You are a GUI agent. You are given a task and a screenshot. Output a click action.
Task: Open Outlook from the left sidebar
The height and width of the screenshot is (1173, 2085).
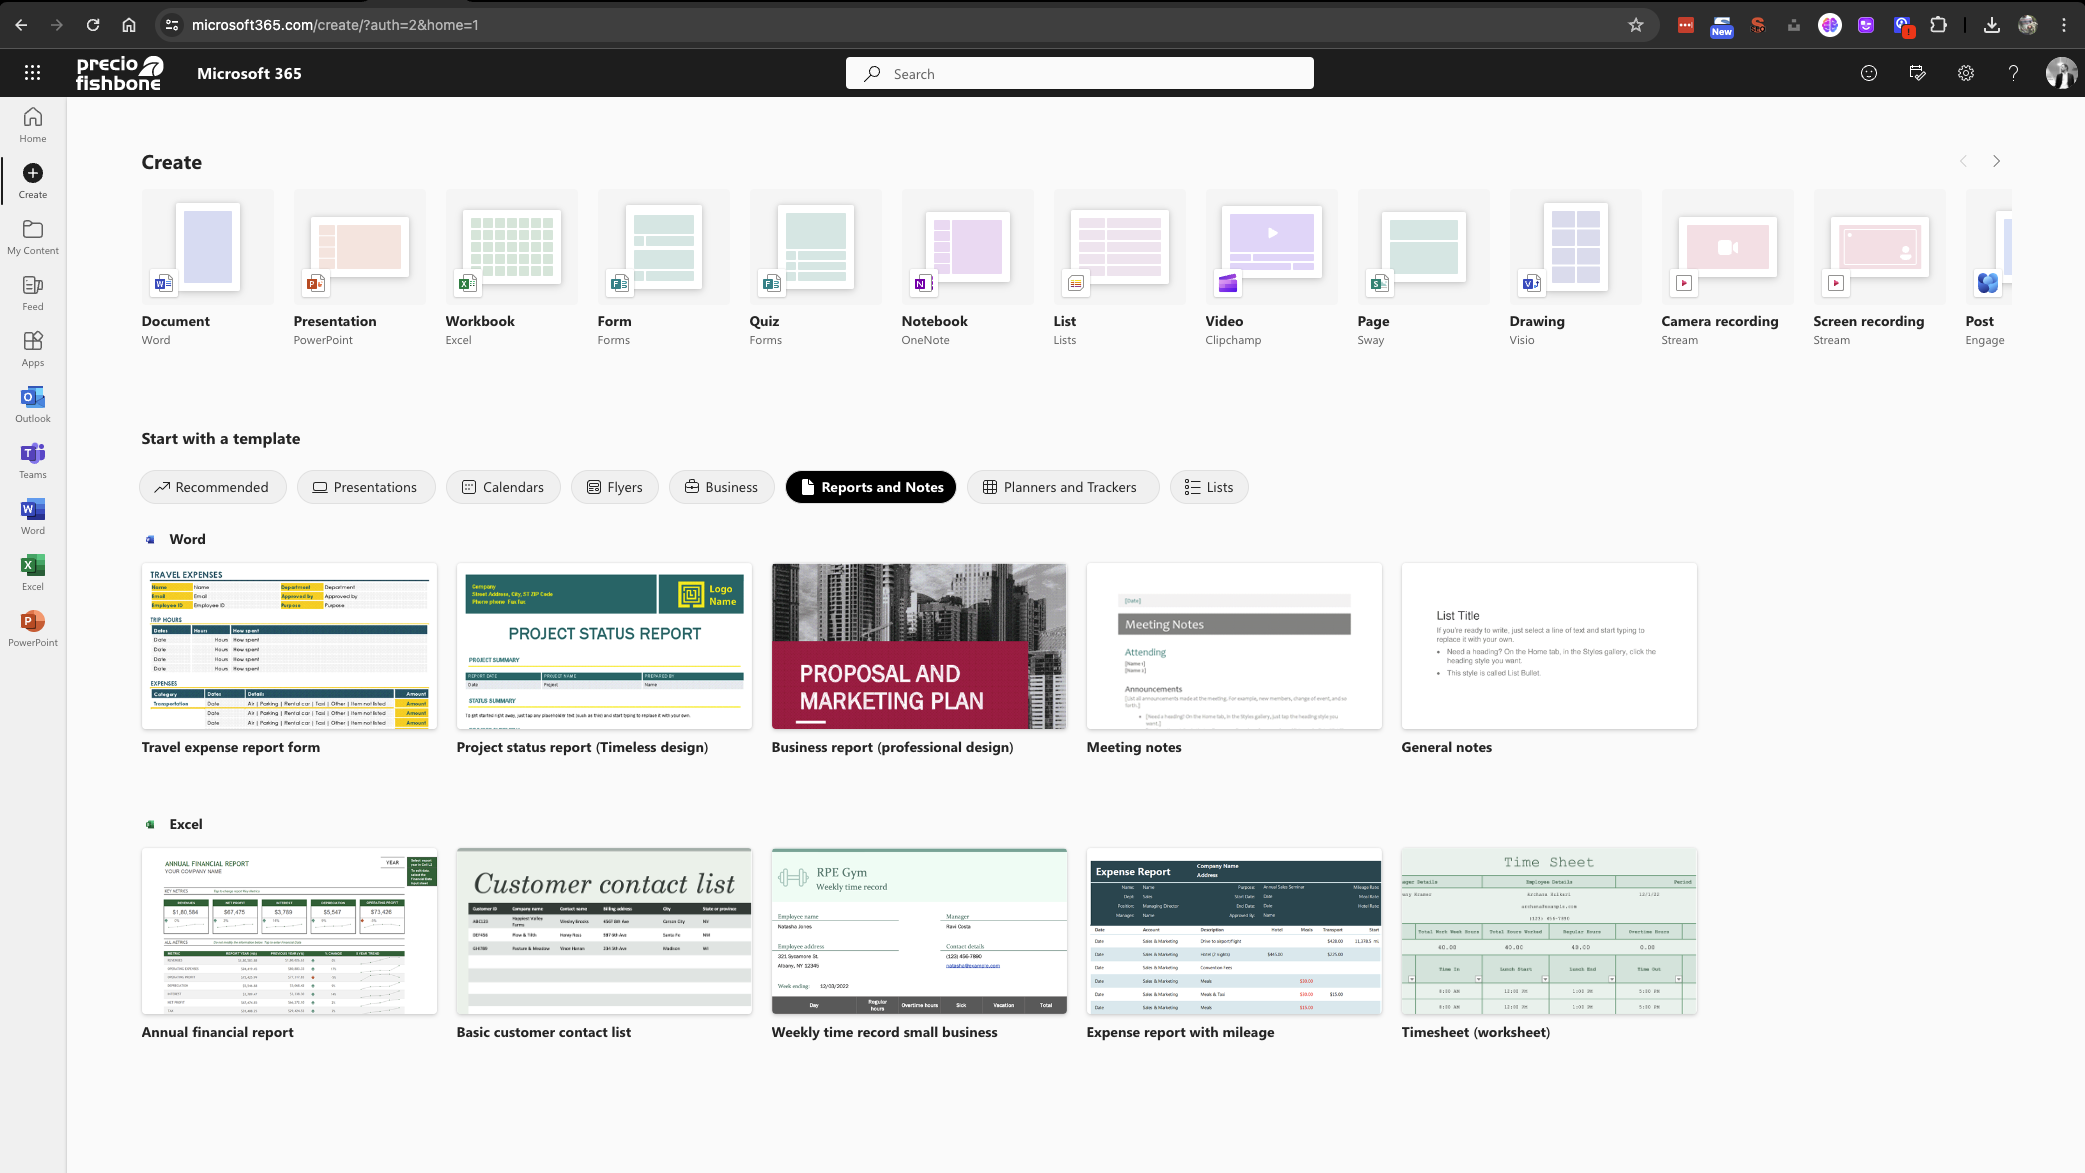32,404
